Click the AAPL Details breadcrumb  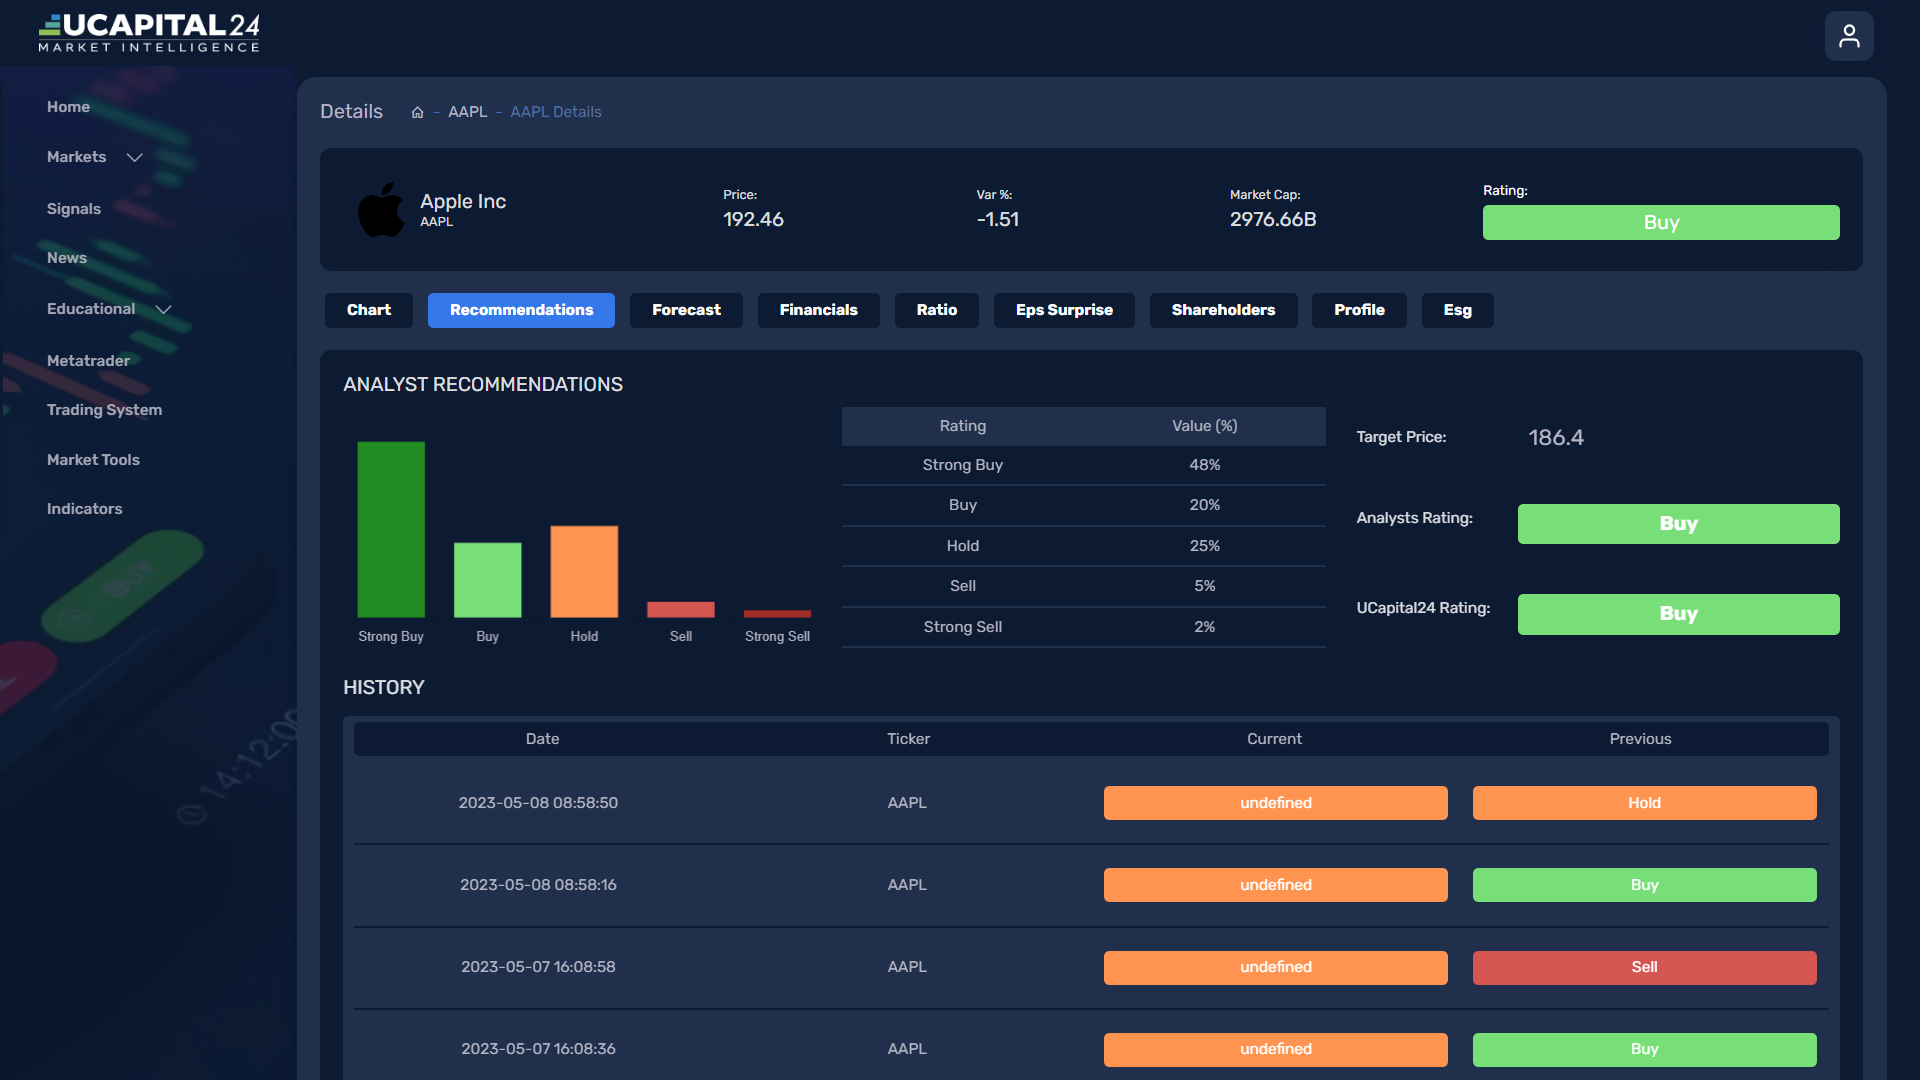point(556,112)
